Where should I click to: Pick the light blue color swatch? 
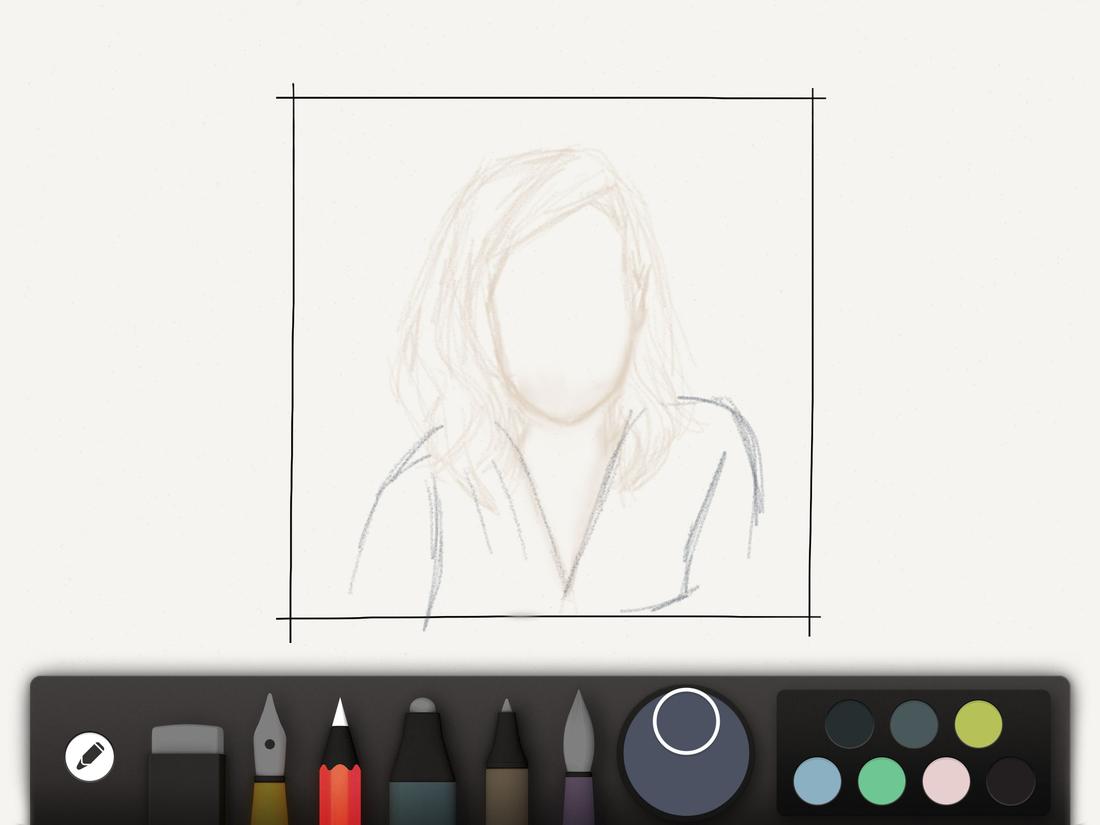click(x=818, y=782)
